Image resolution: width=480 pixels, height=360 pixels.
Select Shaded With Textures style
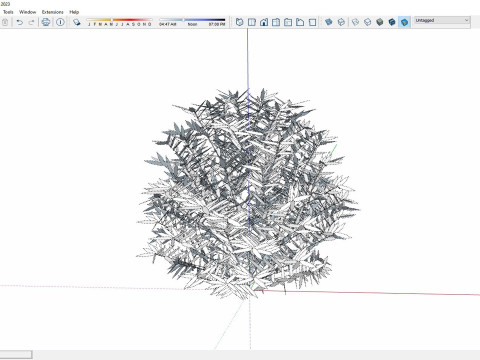tap(392, 22)
